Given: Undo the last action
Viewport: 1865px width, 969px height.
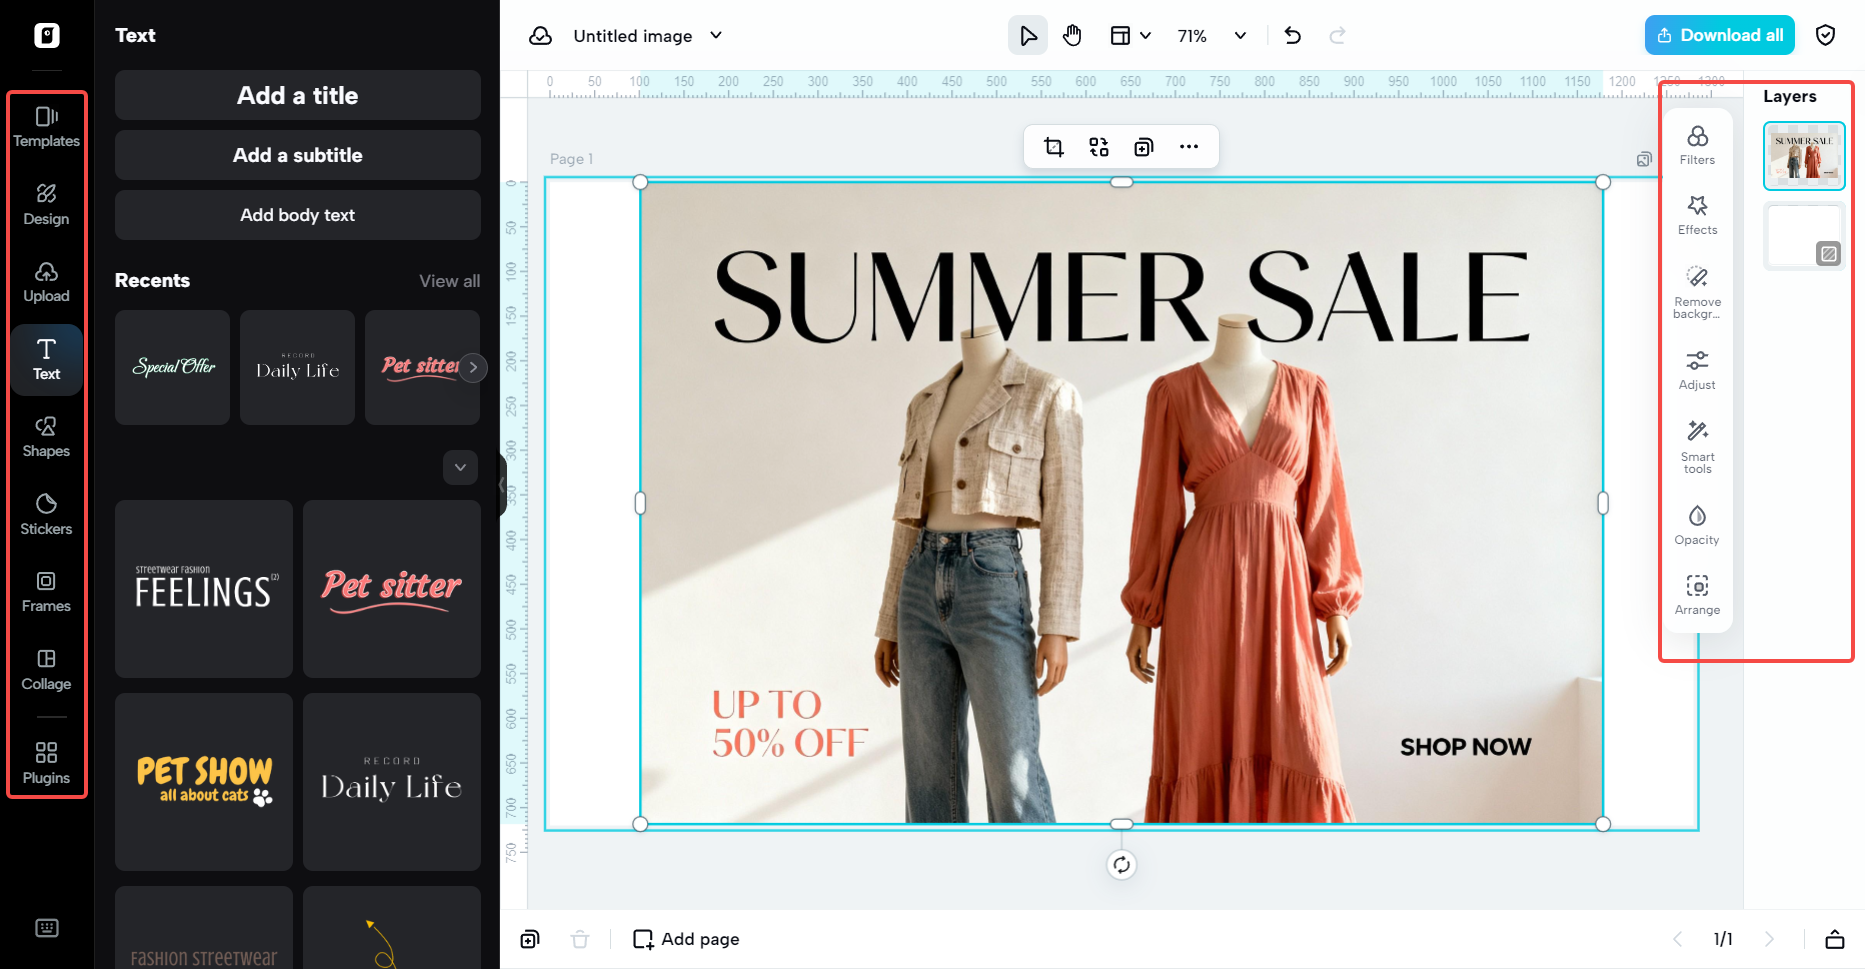Looking at the screenshot, I should coord(1292,36).
